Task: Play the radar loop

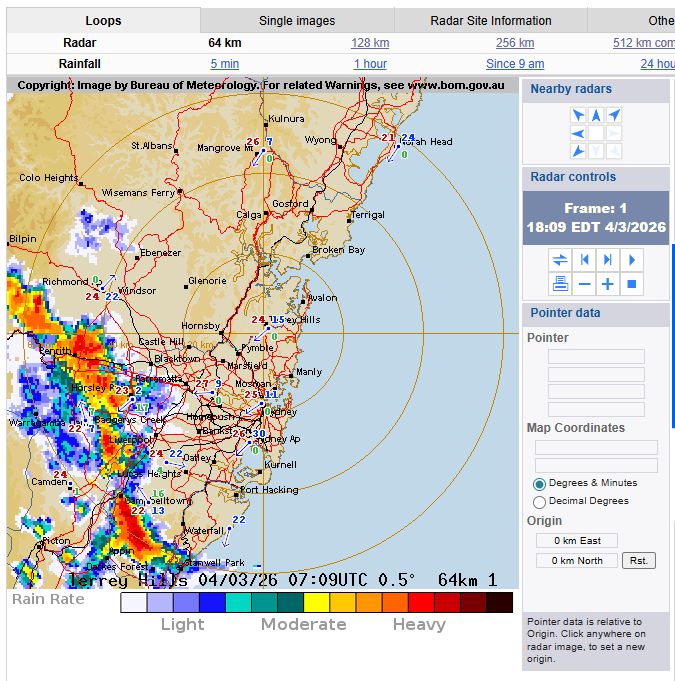Action: click(x=632, y=260)
